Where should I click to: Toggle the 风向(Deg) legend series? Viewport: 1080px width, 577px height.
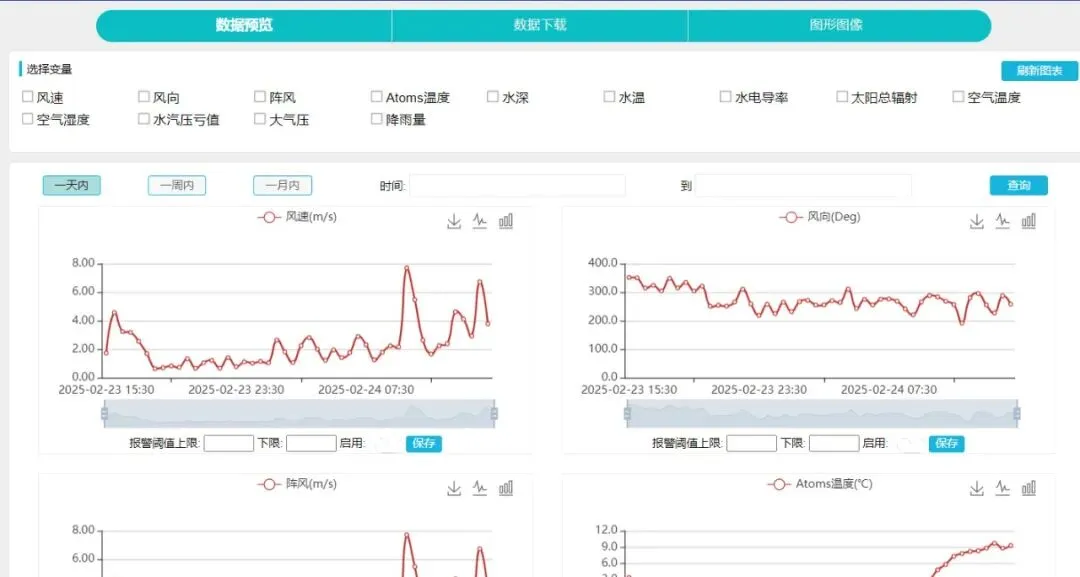click(820, 217)
